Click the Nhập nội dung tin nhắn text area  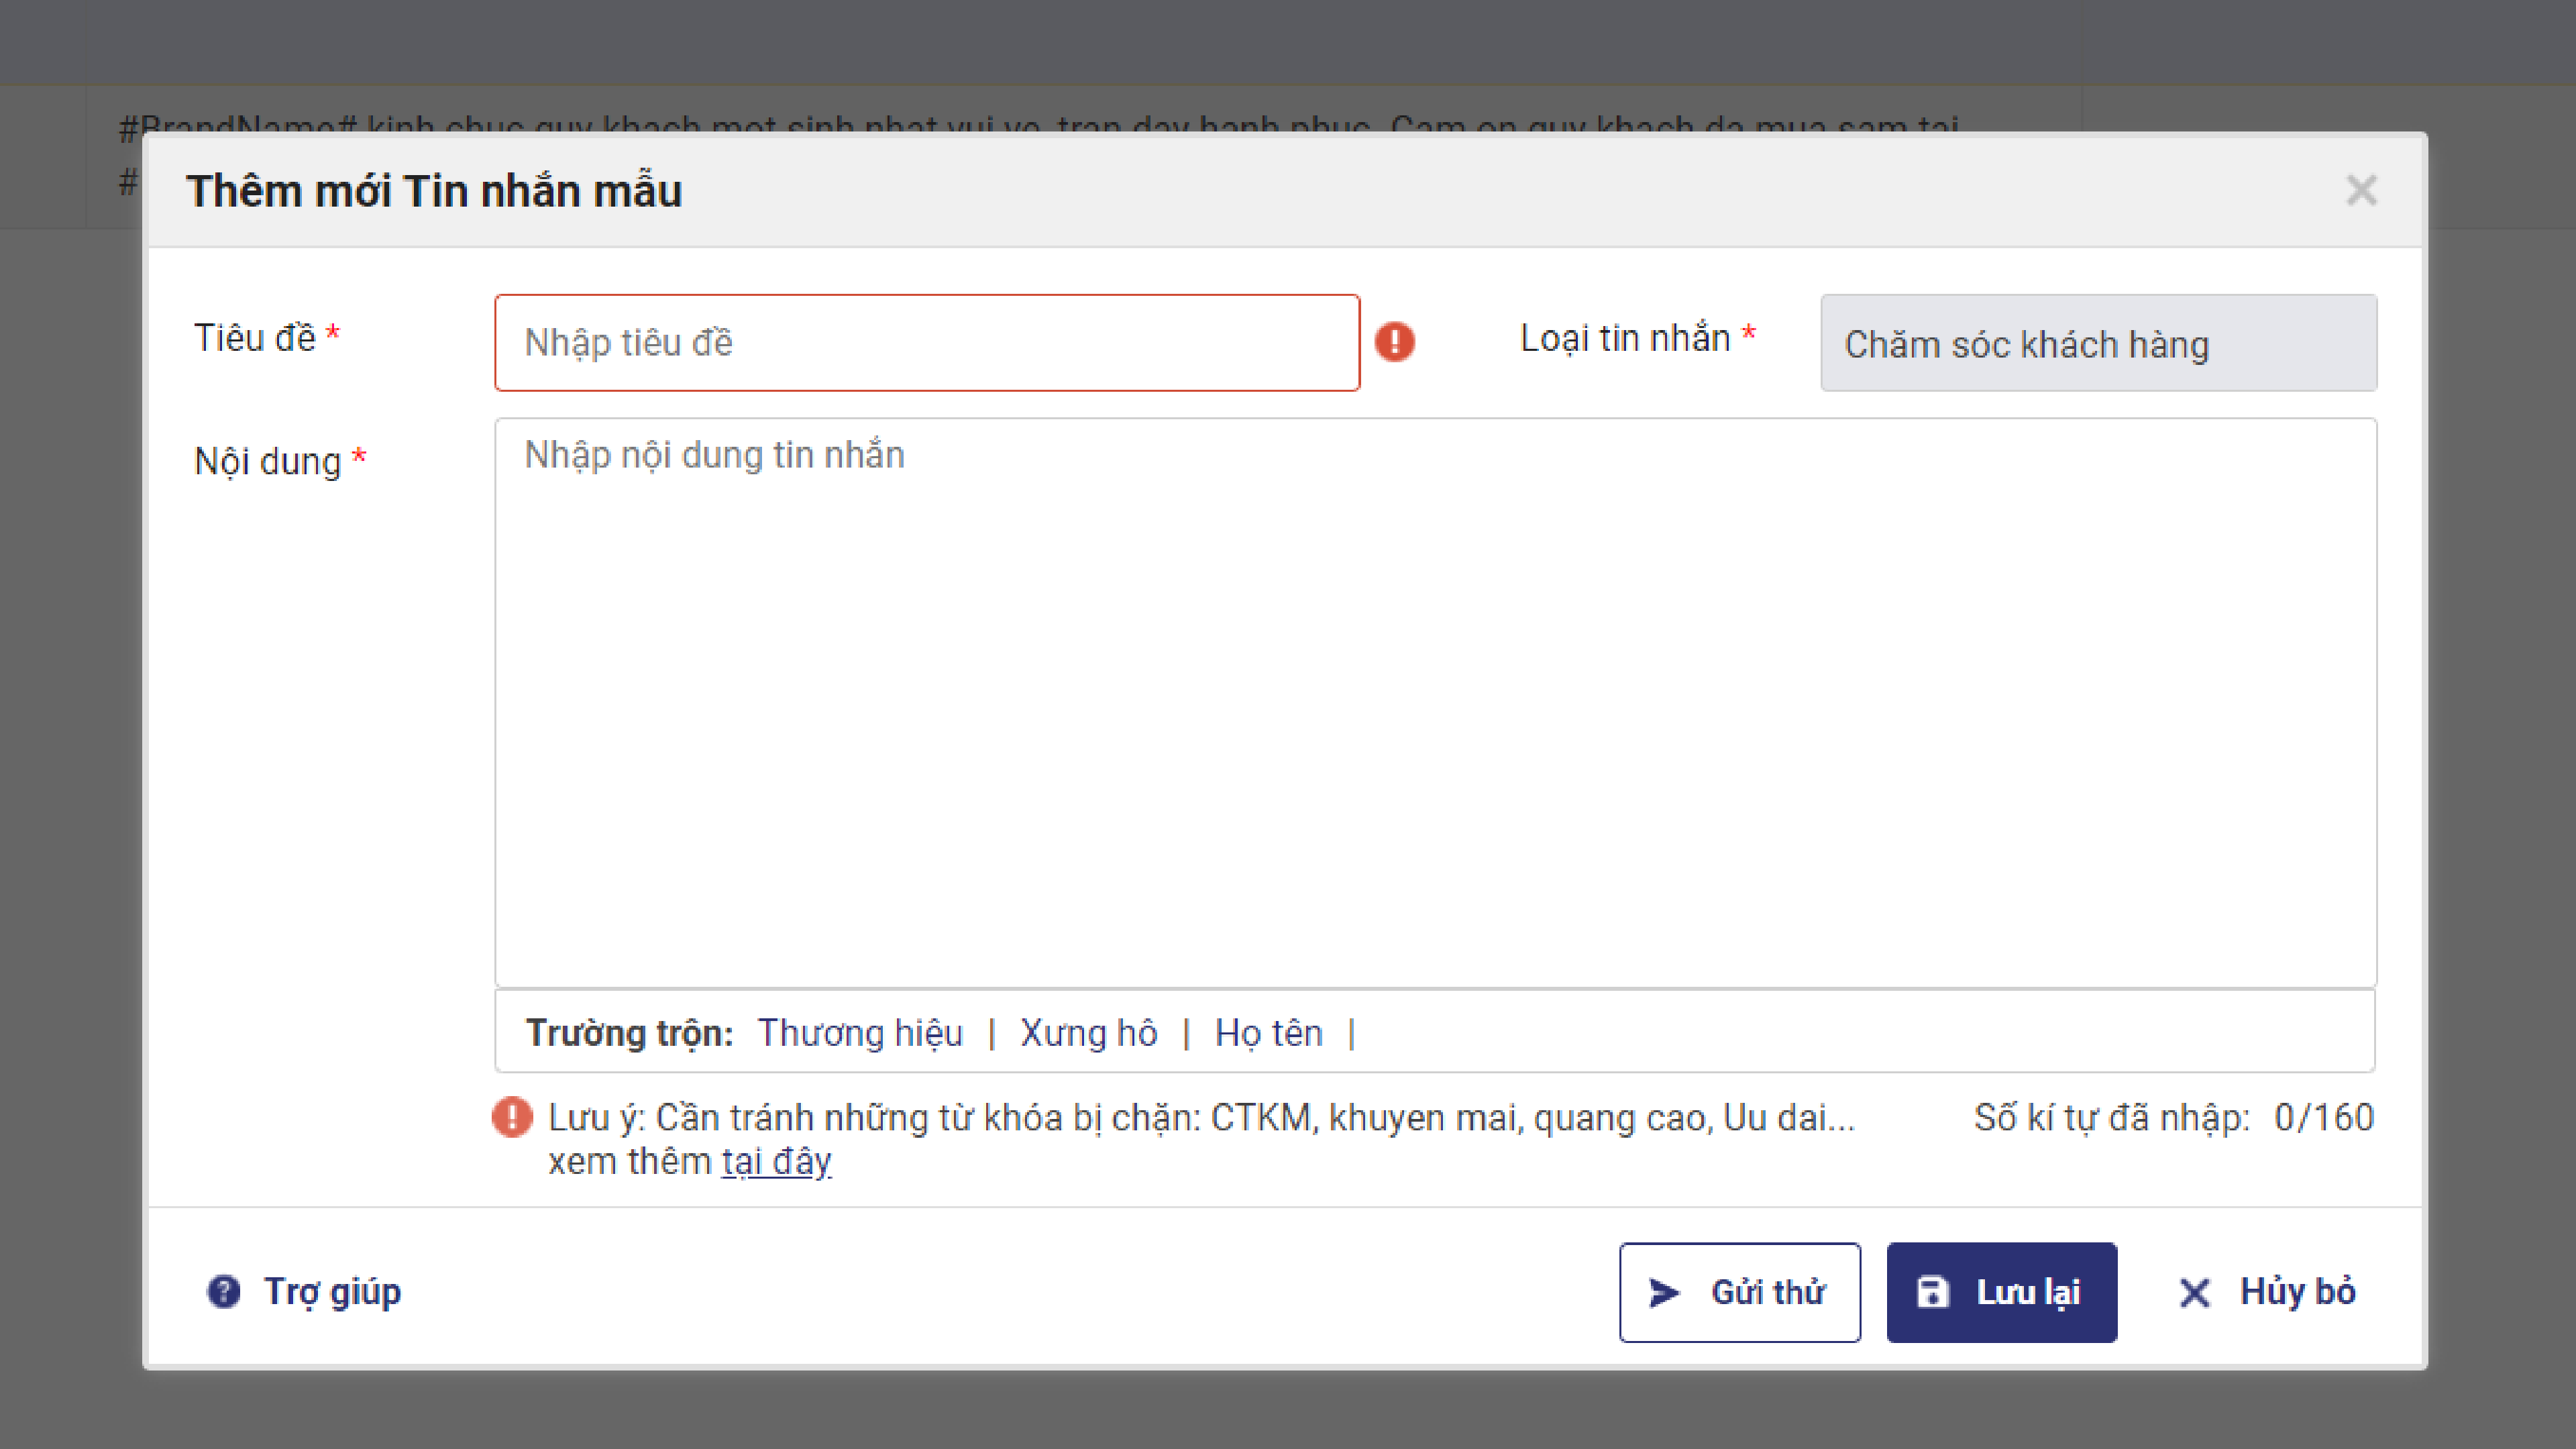(1435, 703)
